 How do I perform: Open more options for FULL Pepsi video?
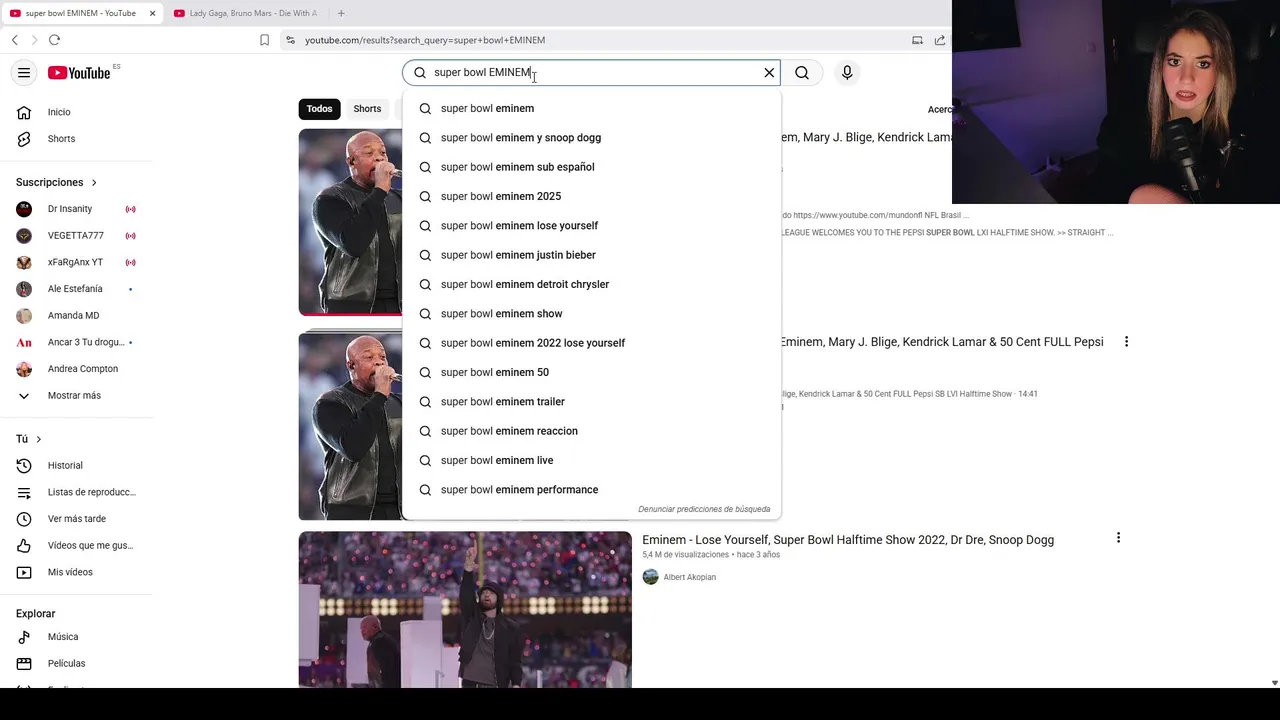point(1126,342)
